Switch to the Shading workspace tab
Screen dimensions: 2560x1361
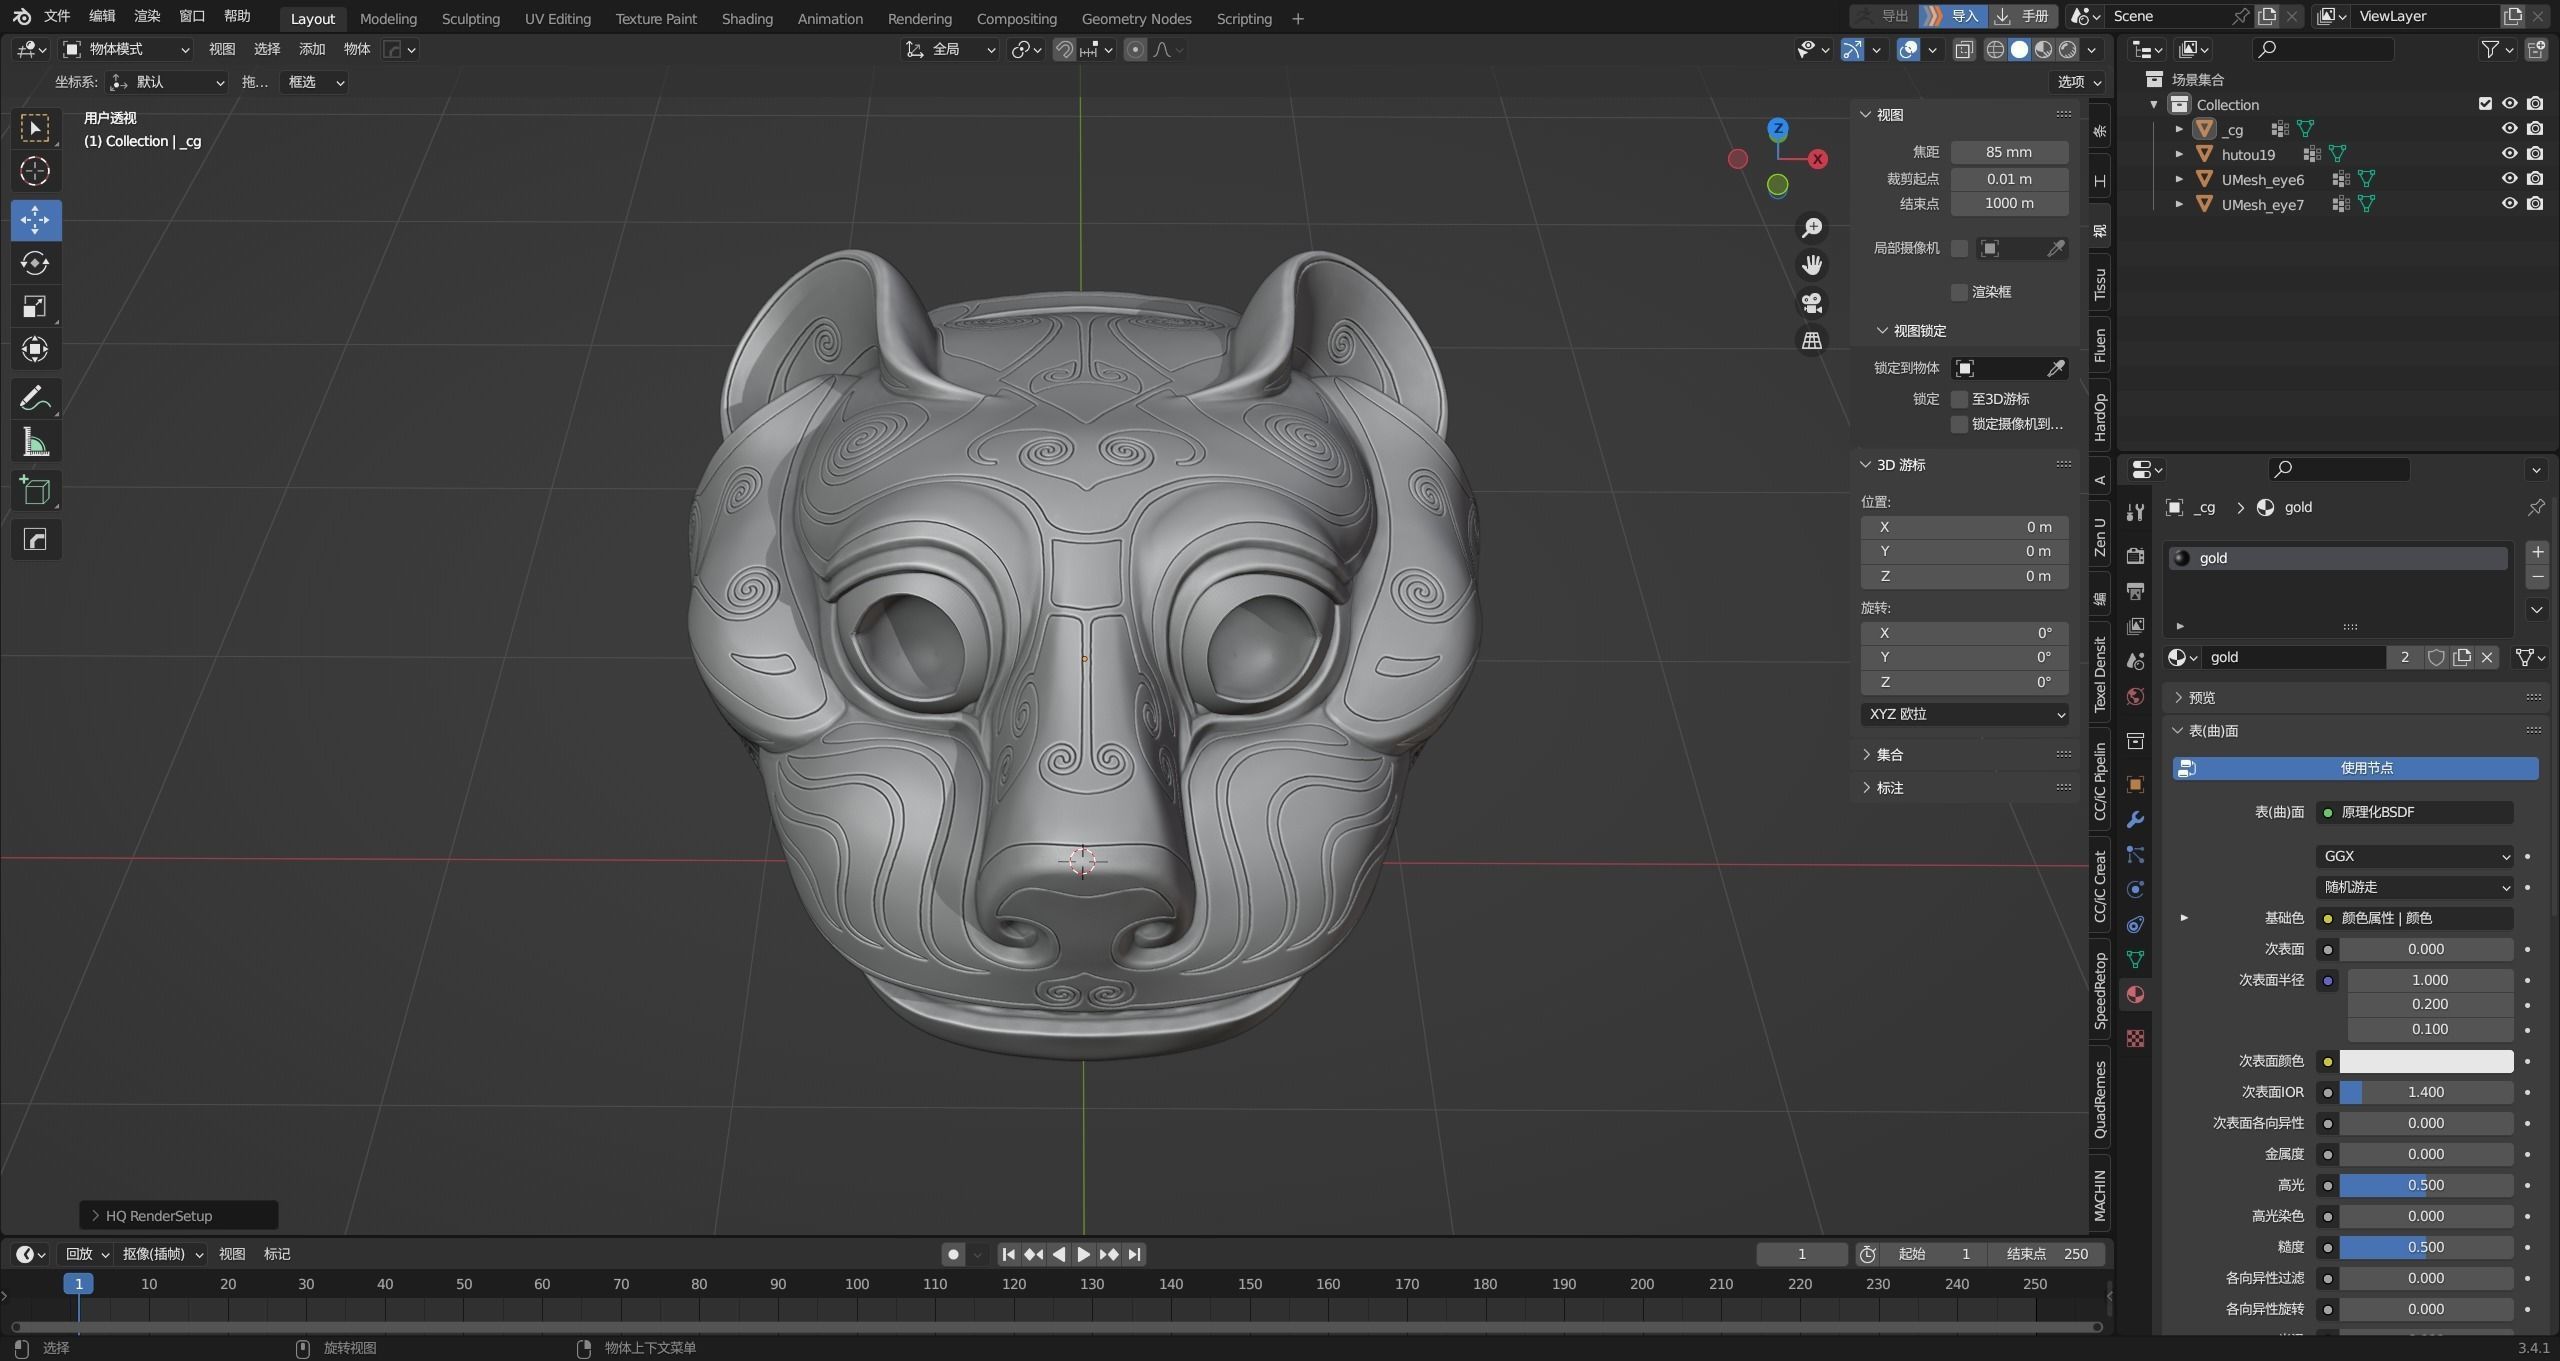(x=747, y=19)
